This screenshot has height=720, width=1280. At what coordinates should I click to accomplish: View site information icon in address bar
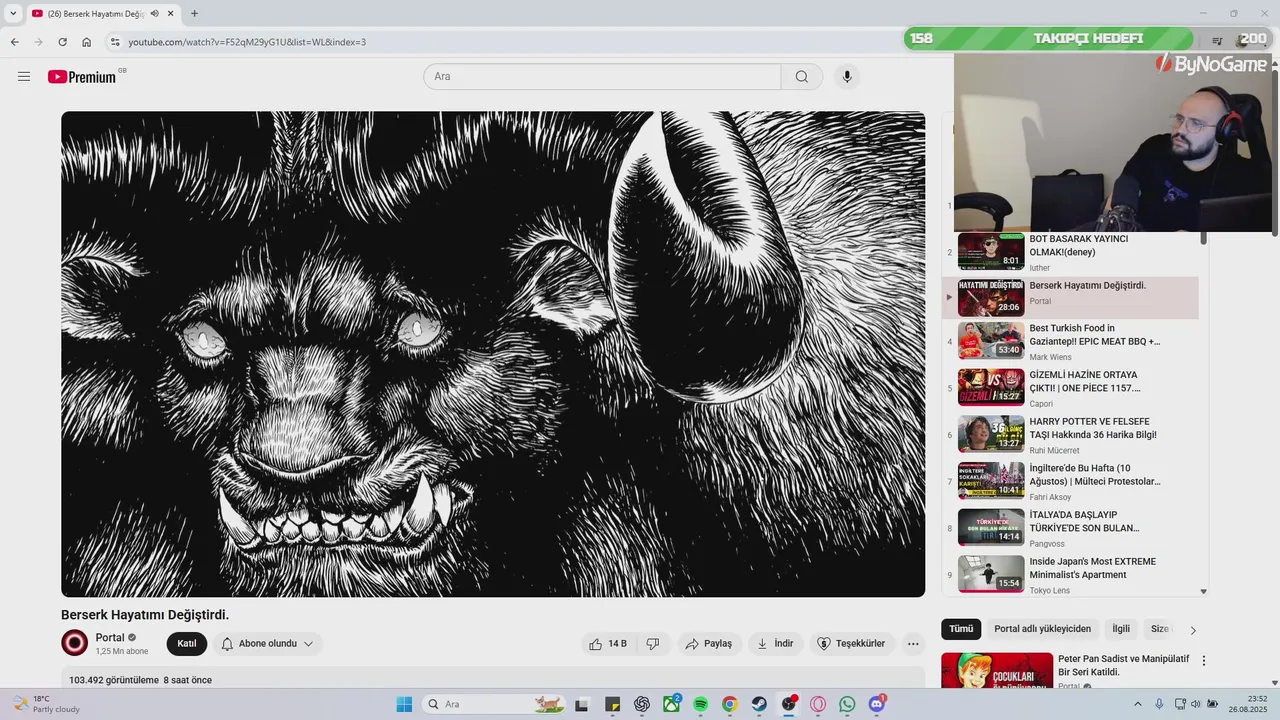click(x=115, y=42)
